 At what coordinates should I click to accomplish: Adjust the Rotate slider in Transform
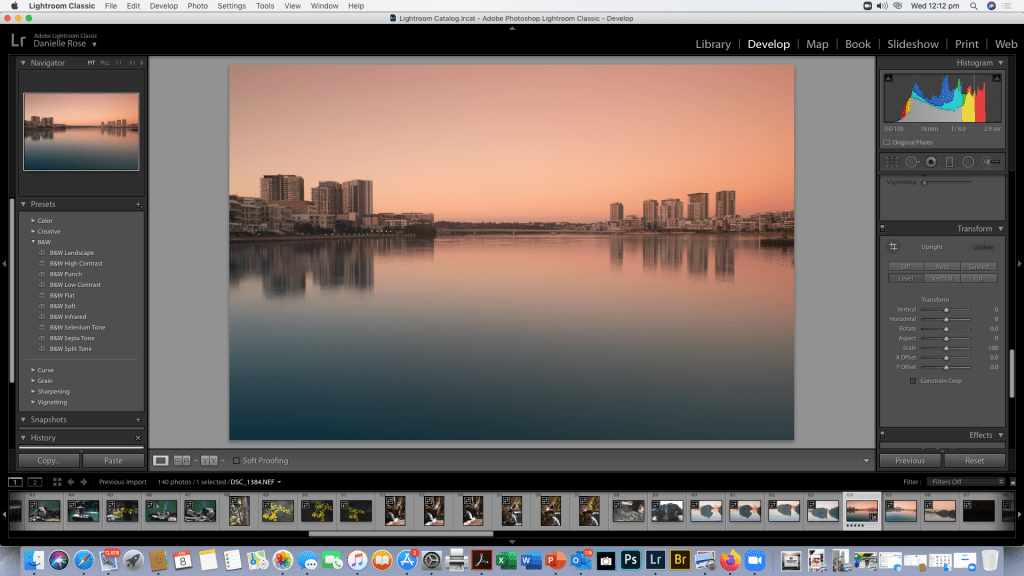click(946, 329)
